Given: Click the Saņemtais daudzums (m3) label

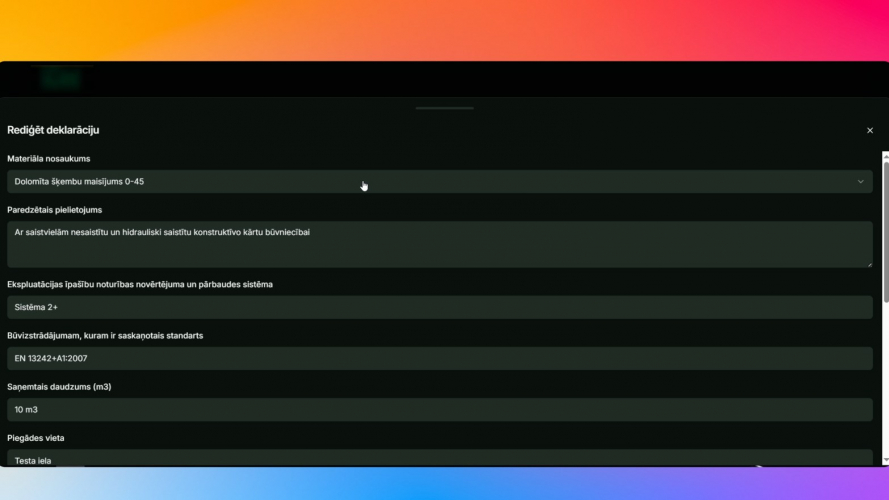Looking at the screenshot, I should tap(59, 387).
